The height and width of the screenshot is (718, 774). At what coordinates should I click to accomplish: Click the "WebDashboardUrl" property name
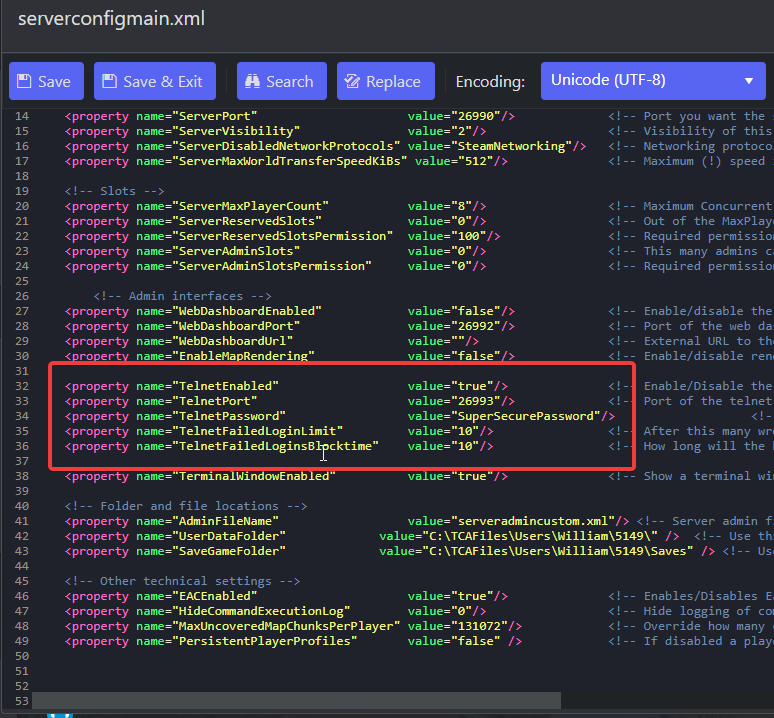click(232, 341)
